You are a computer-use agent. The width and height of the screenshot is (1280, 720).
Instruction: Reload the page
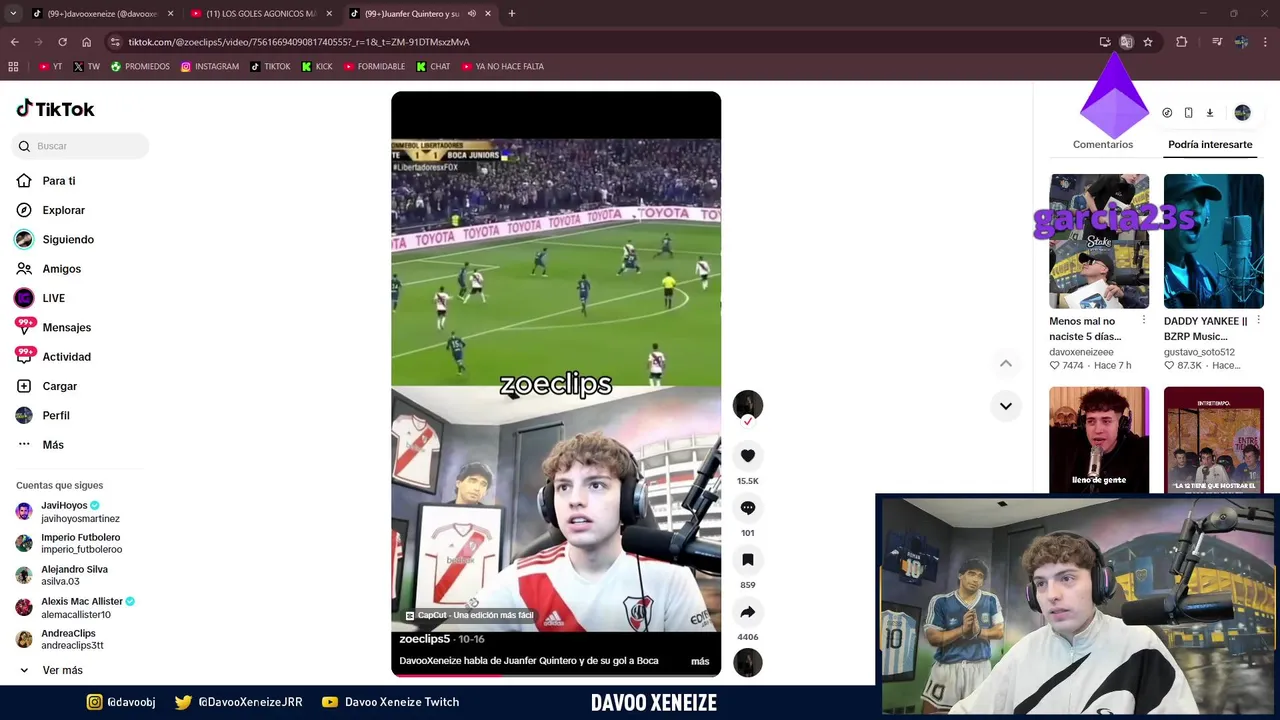point(62,42)
